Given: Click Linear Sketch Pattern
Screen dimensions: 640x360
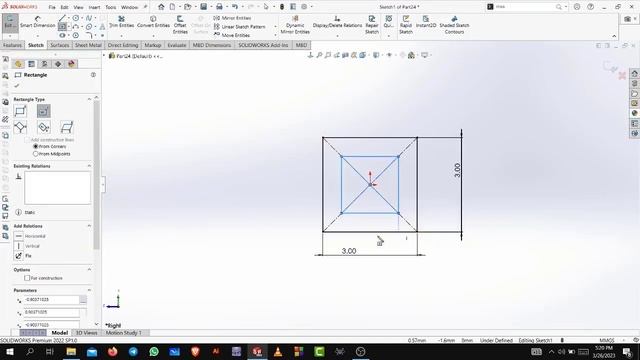Looking at the screenshot, I should point(239,27).
